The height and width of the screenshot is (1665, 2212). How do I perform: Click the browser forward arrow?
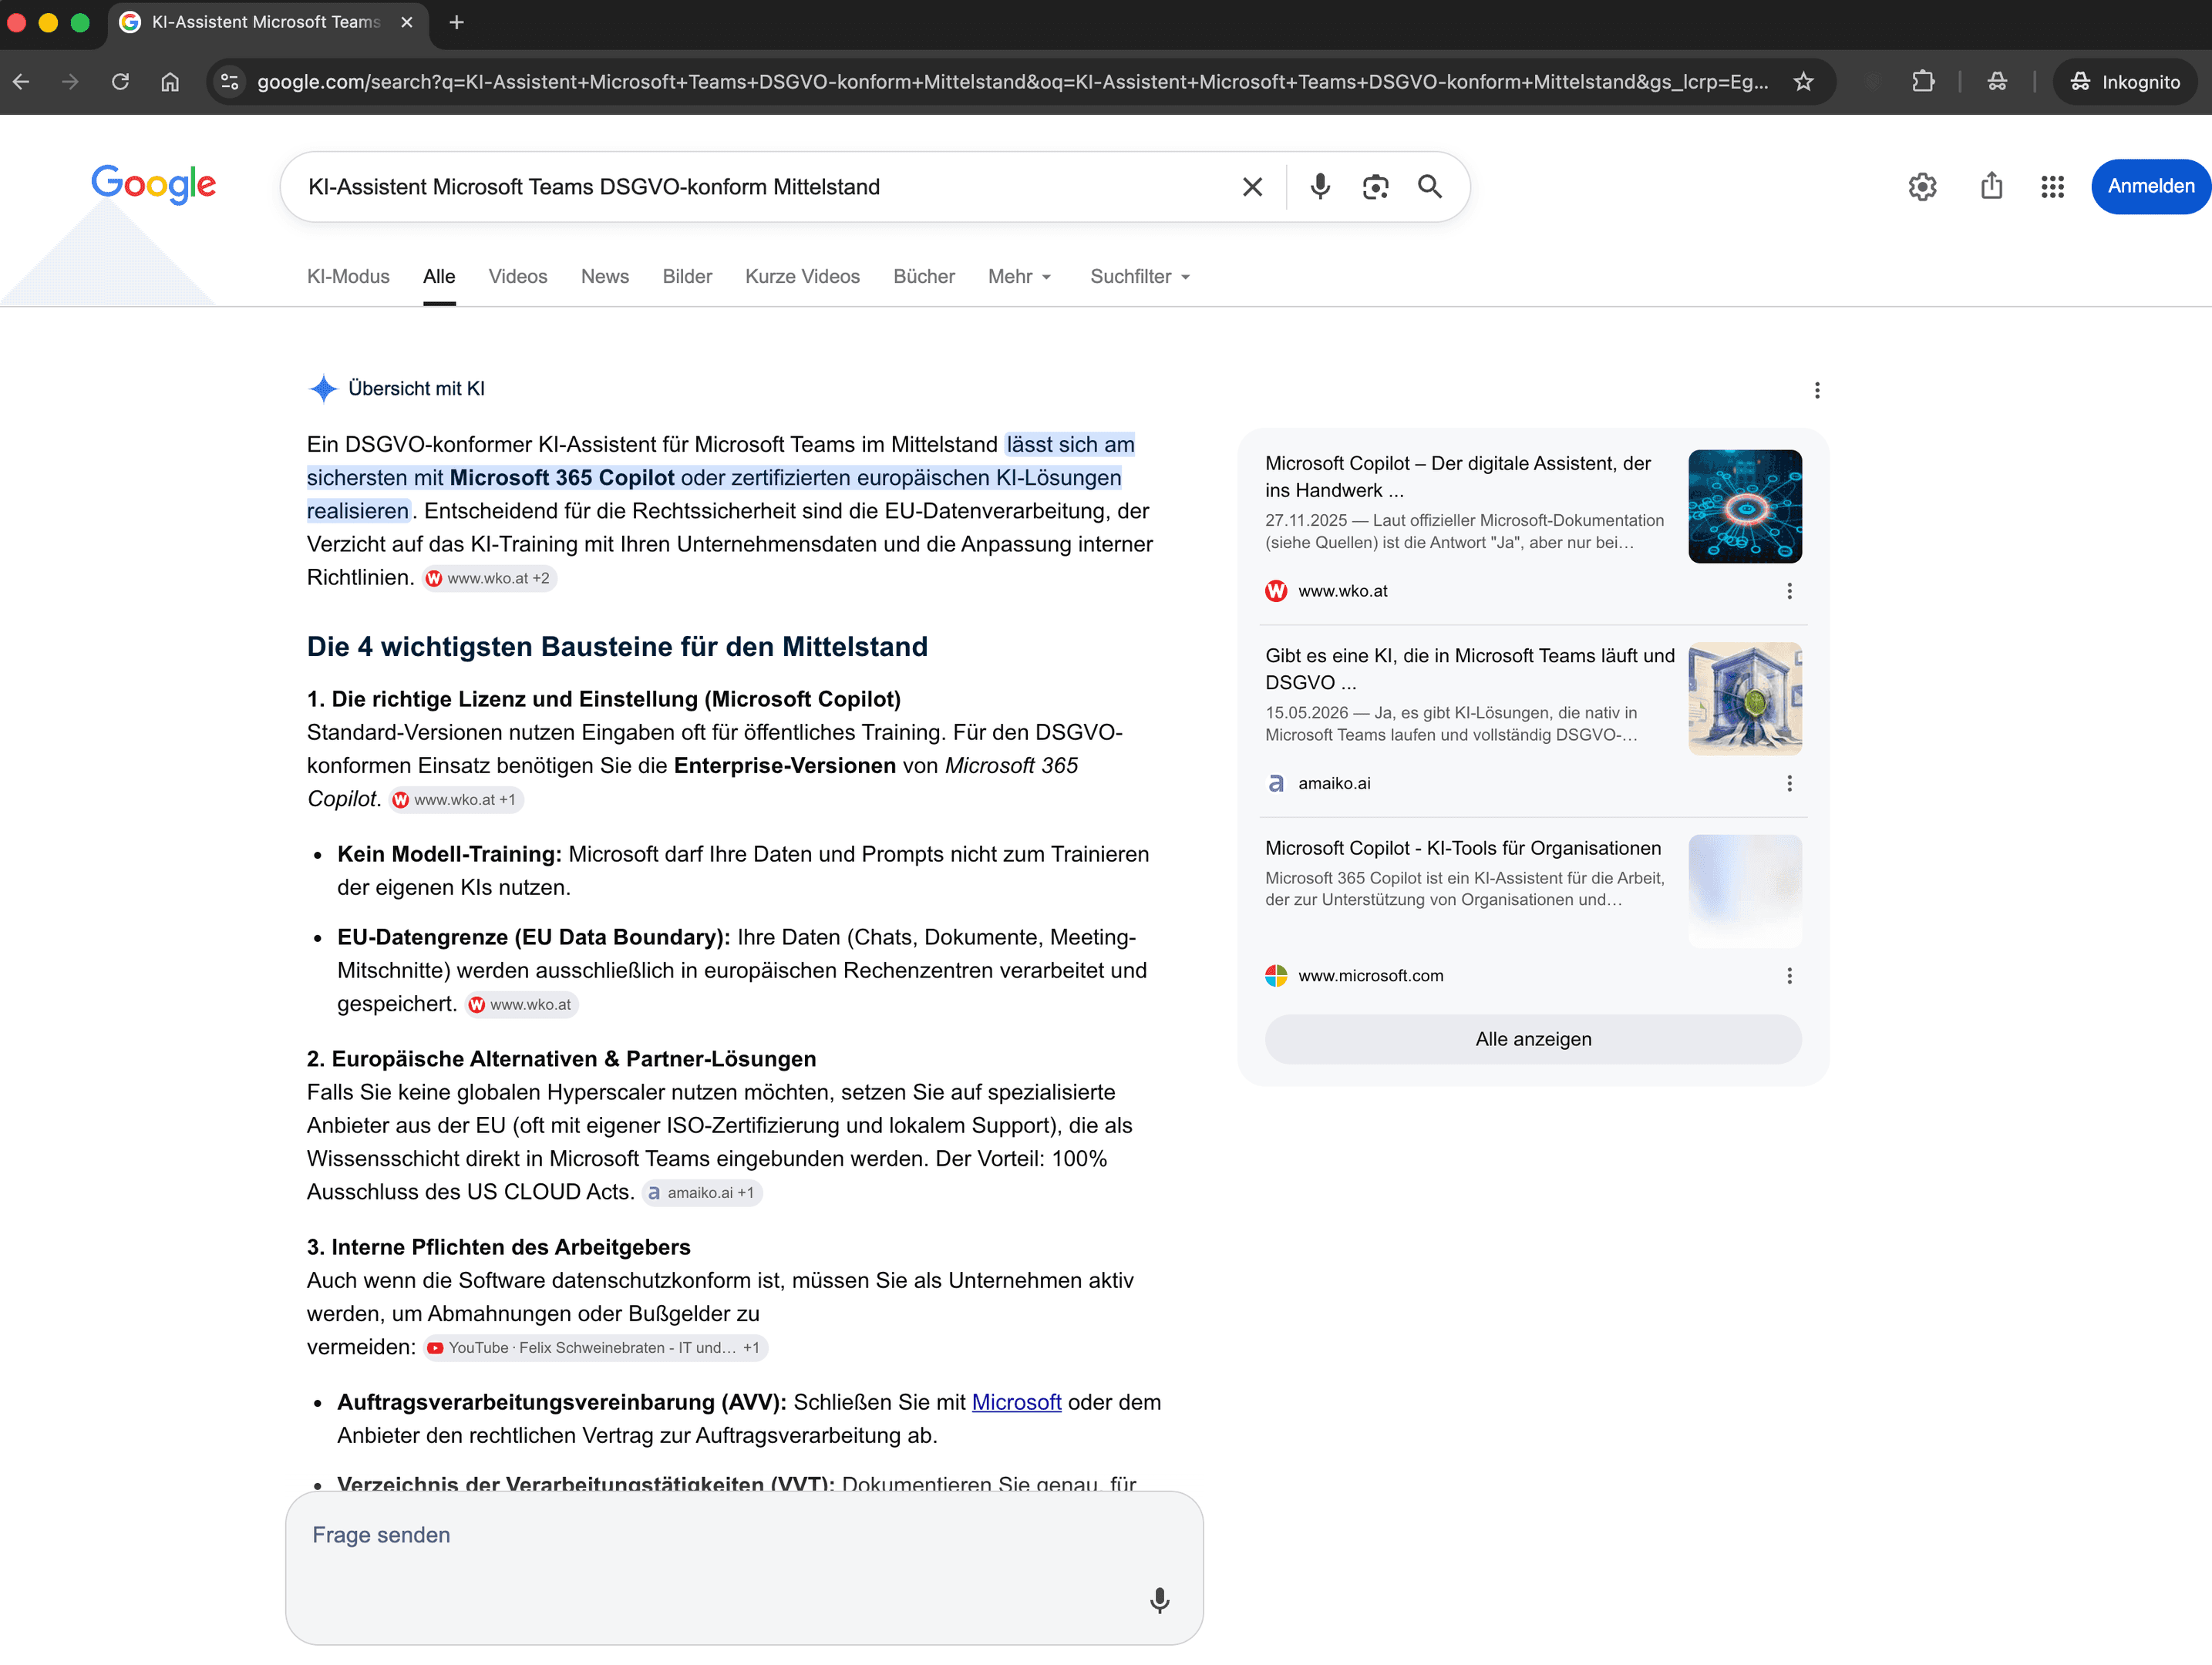[x=70, y=82]
